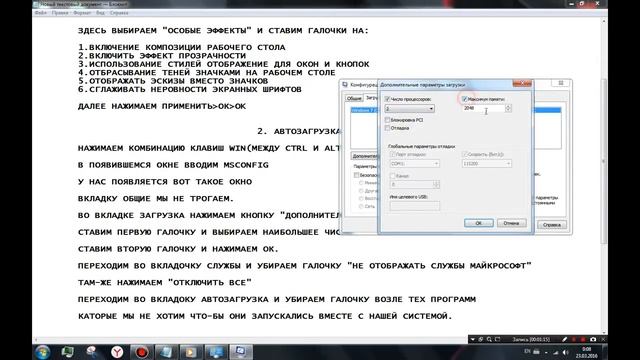Screen dimensions: 640x360
Task: Select the Сеть radio button in msconfig
Action: coord(361,207)
